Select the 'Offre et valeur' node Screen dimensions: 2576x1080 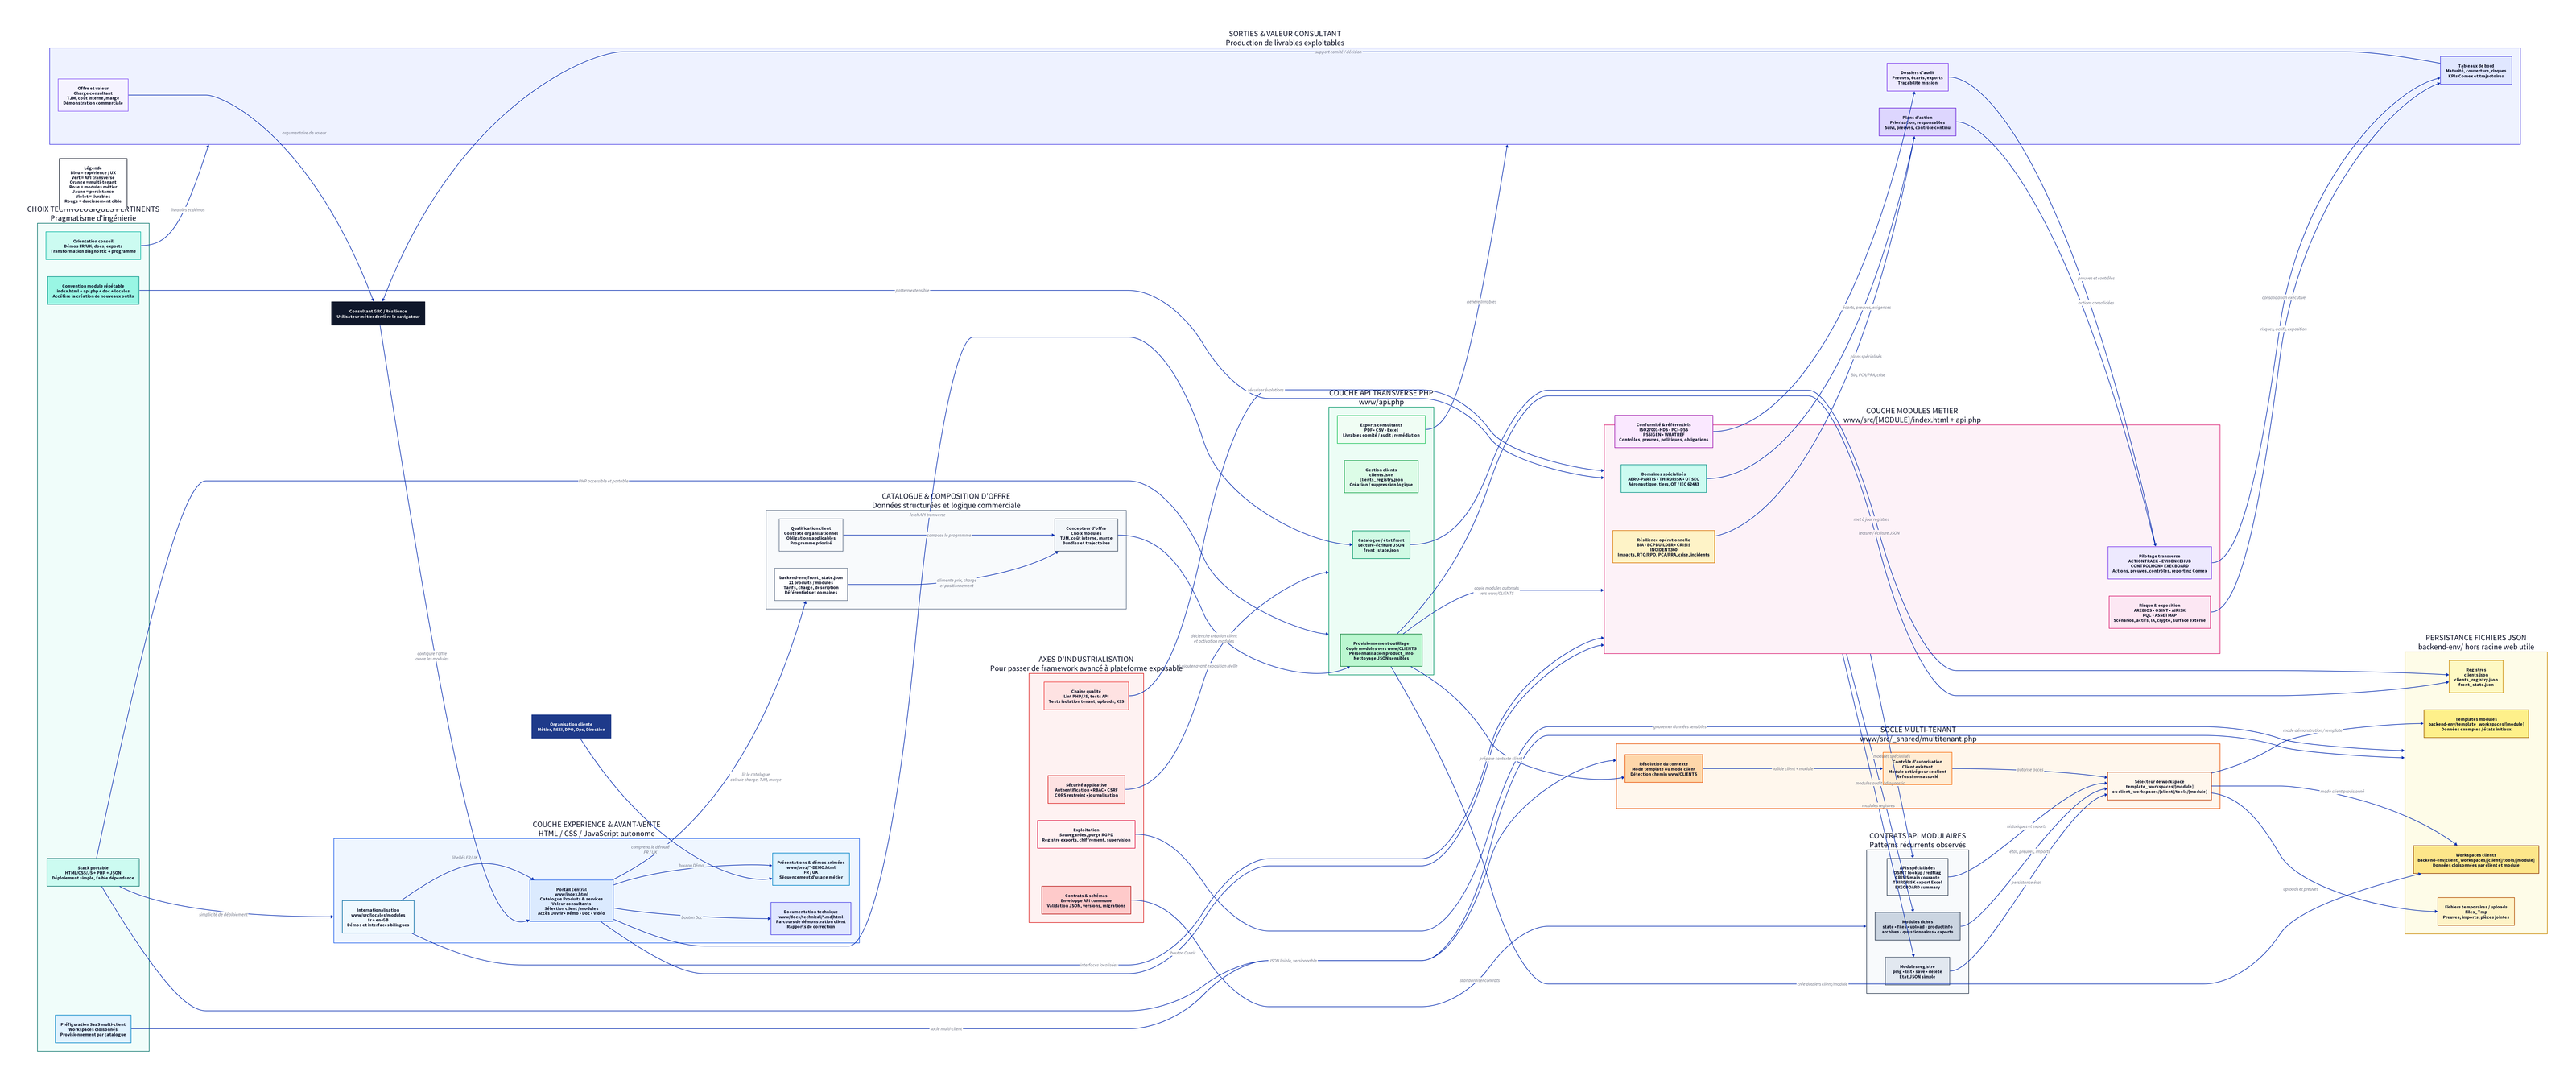coord(93,95)
